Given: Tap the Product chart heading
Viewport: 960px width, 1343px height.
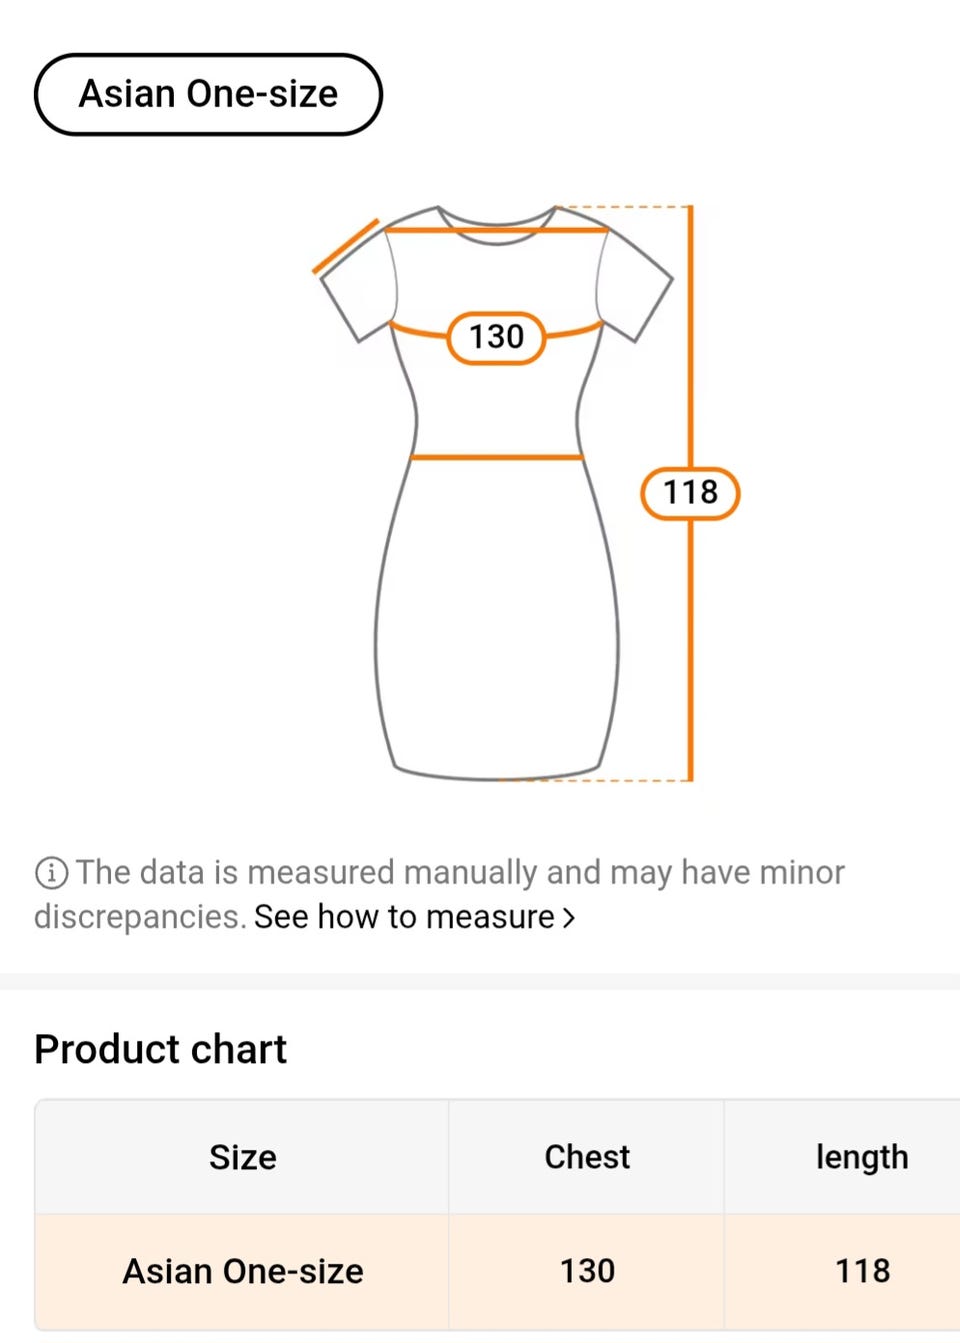Looking at the screenshot, I should 160,1049.
